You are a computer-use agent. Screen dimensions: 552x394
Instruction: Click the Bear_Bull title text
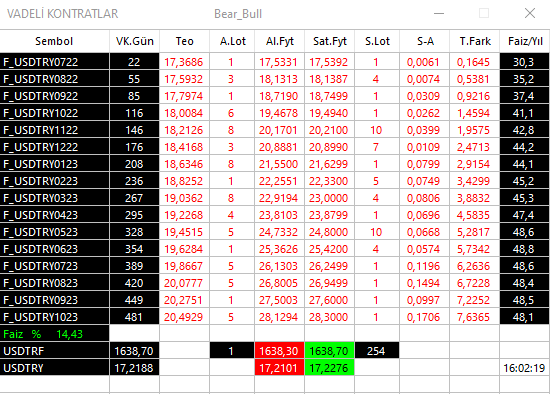point(238,14)
